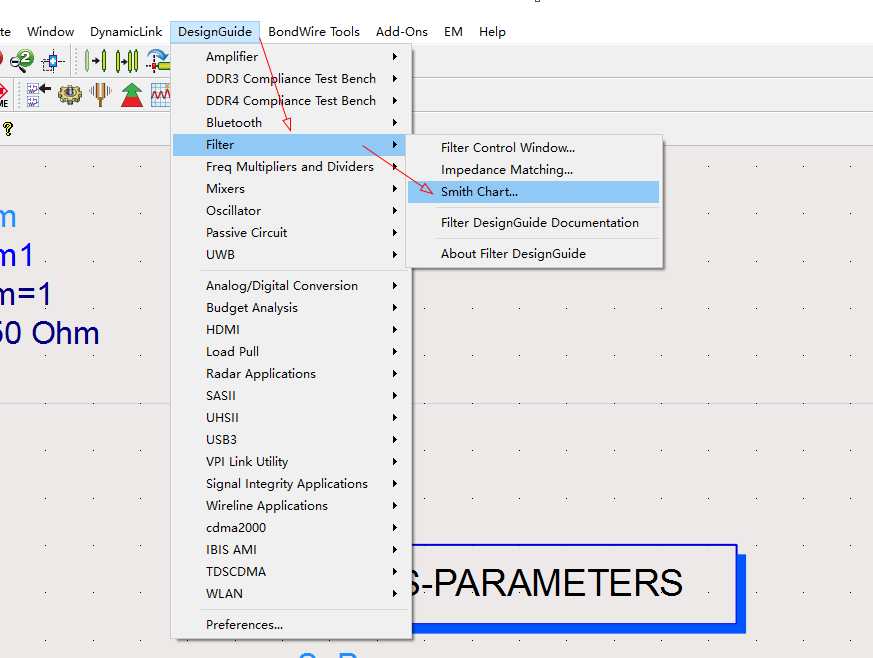
Task: Expand the UWB submenu arrow
Action: pos(394,254)
